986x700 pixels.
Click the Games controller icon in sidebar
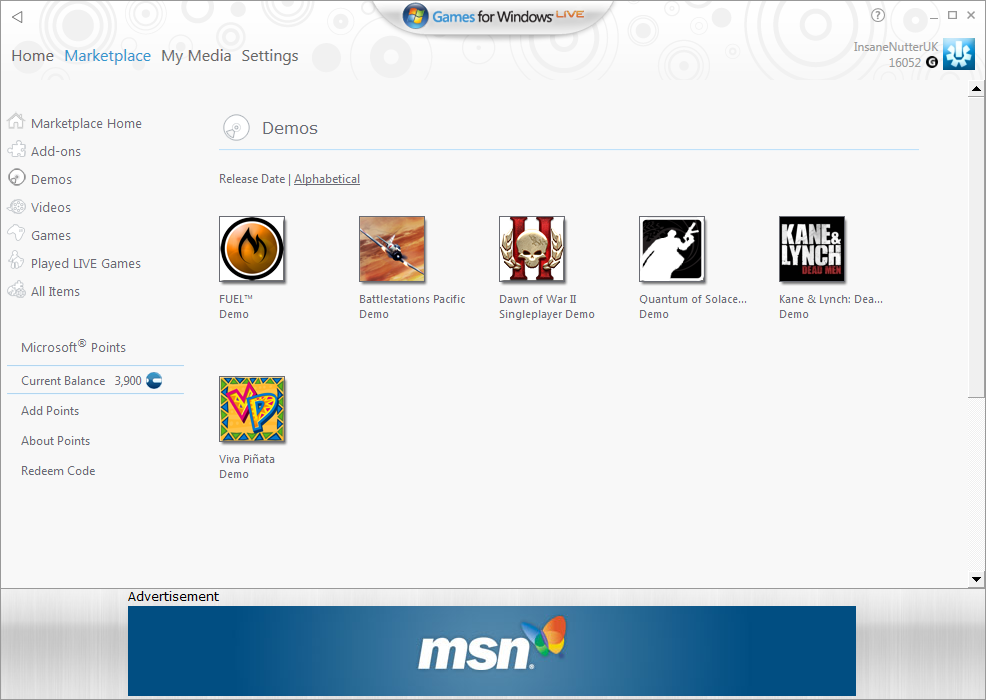coord(16,233)
